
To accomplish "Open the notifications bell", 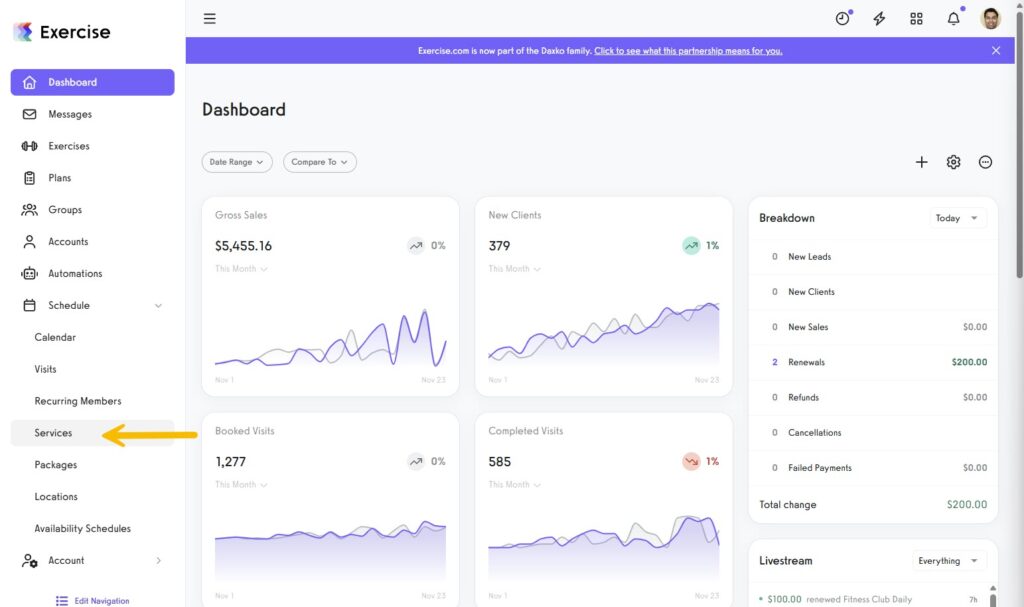I will [x=953, y=18].
